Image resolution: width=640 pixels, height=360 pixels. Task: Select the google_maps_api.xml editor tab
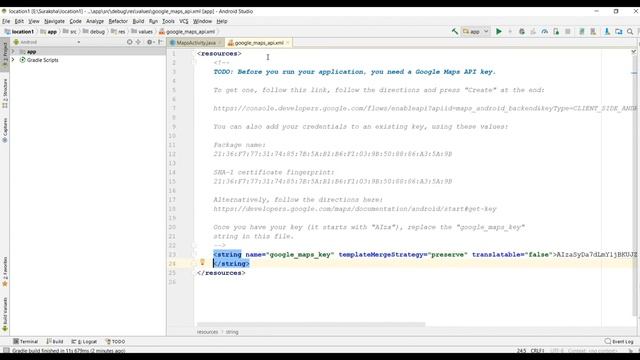click(x=259, y=42)
